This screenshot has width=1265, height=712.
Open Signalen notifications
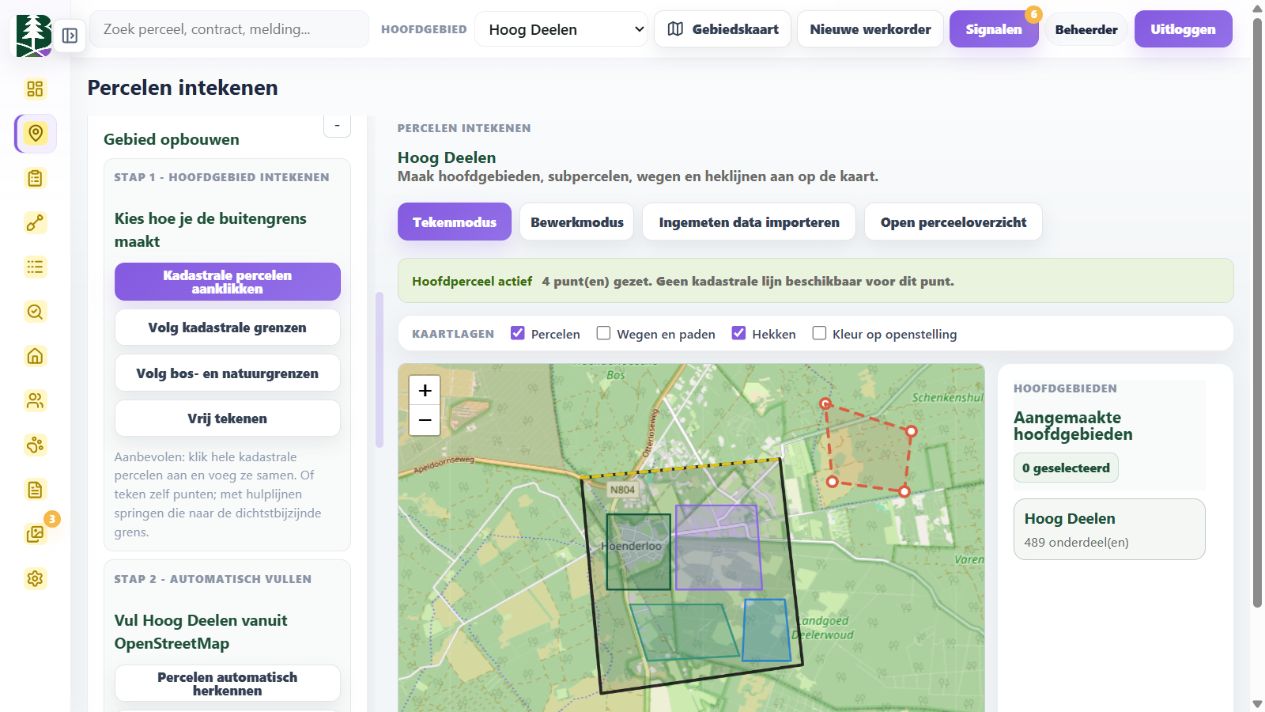[994, 29]
